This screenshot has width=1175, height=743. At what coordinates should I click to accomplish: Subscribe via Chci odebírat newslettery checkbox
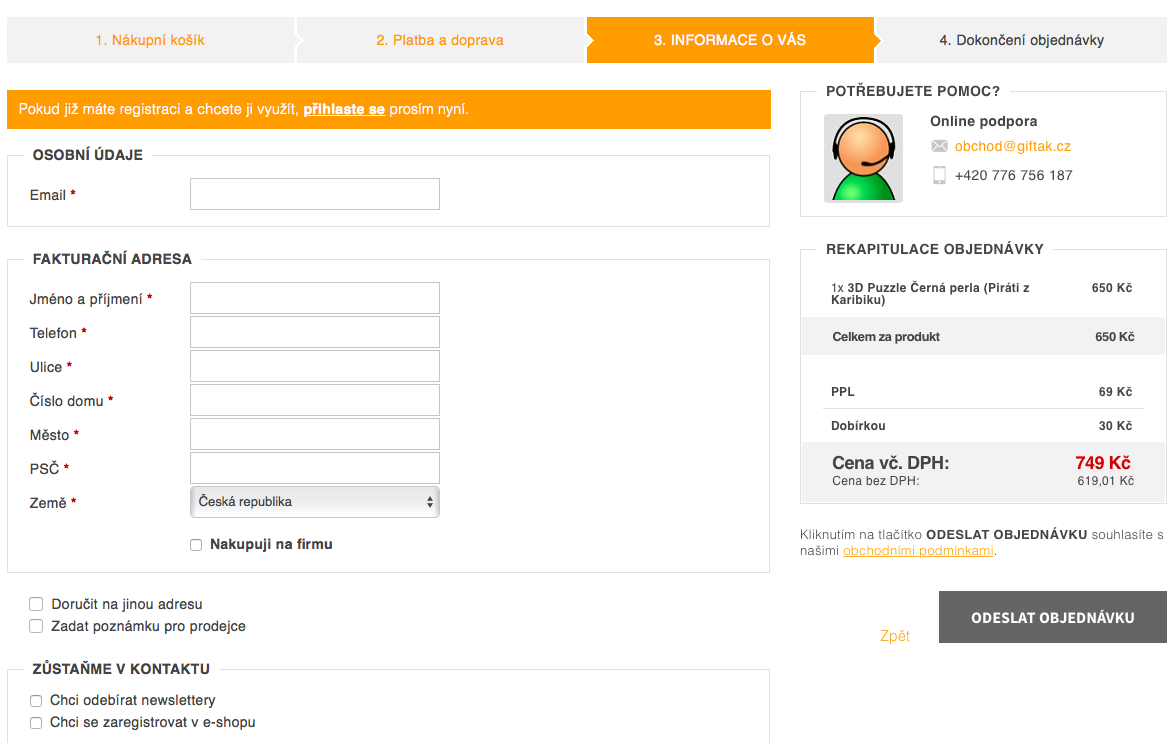pyautogui.click(x=36, y=701)
